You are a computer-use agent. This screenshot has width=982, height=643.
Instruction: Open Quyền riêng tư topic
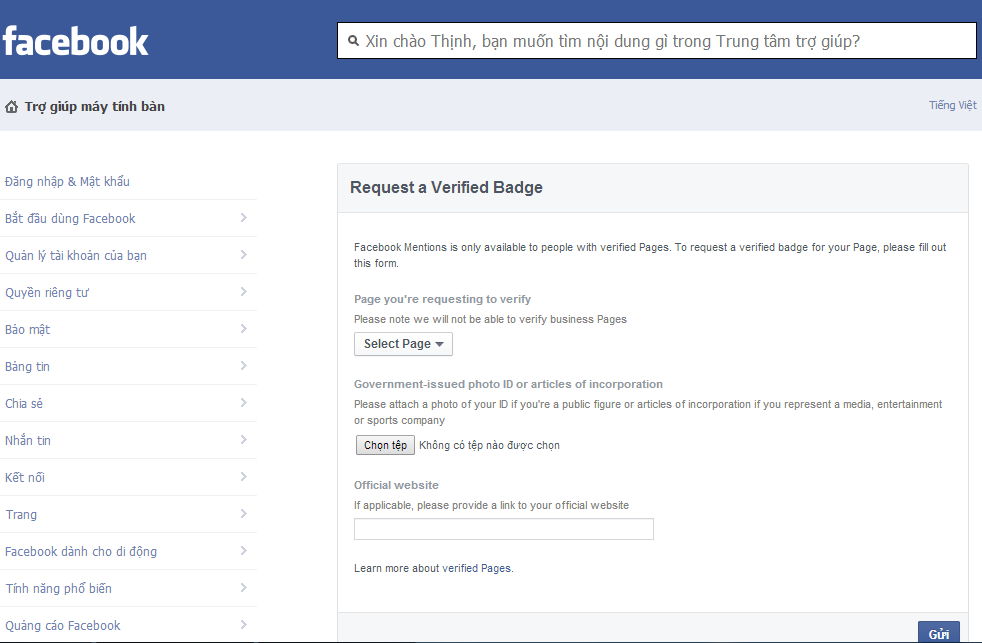(x=47, y=292)
